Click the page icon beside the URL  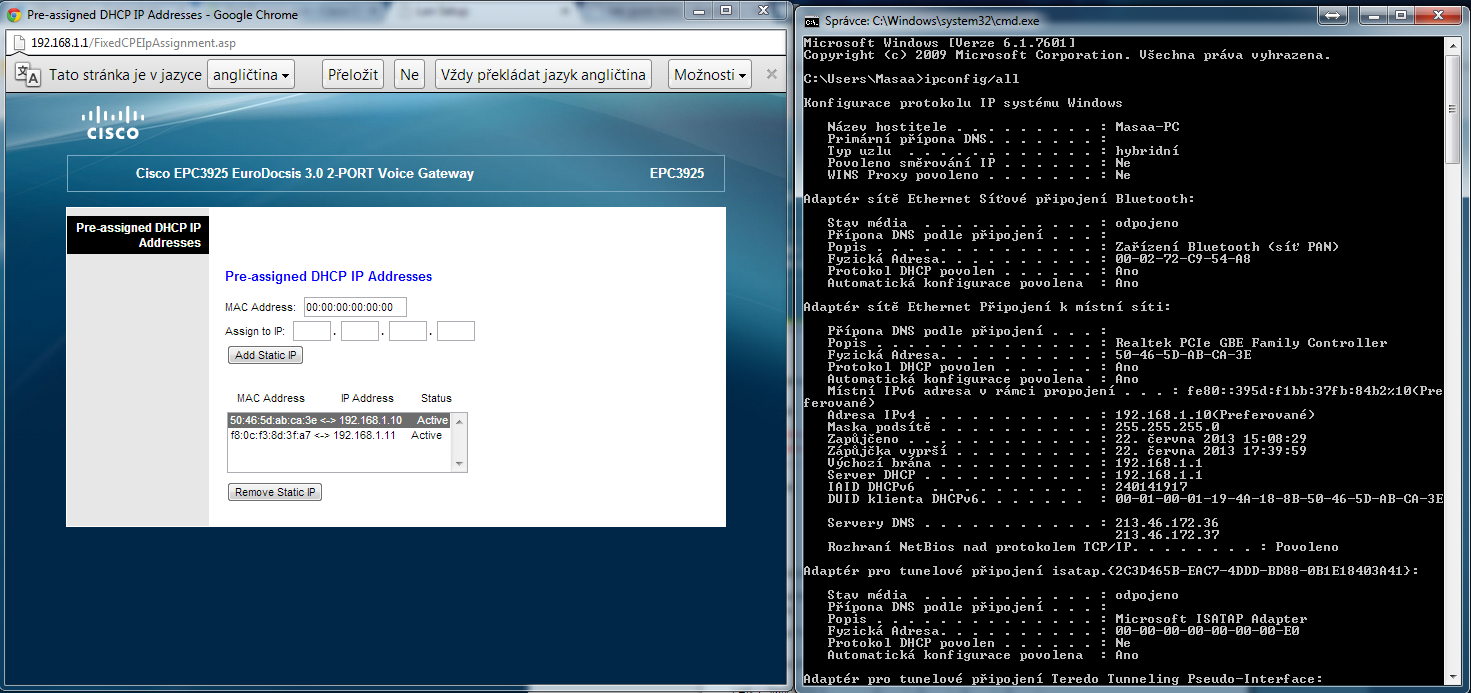coord(19,43)
